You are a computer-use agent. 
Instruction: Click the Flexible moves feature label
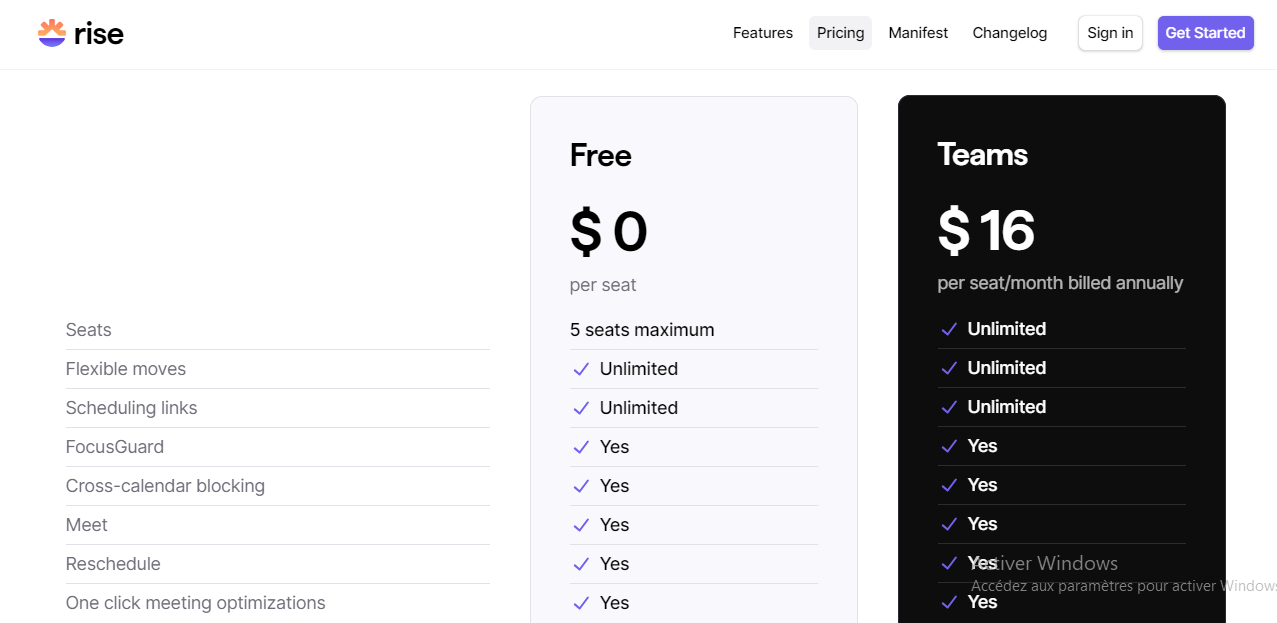click(x=126, y=369)
